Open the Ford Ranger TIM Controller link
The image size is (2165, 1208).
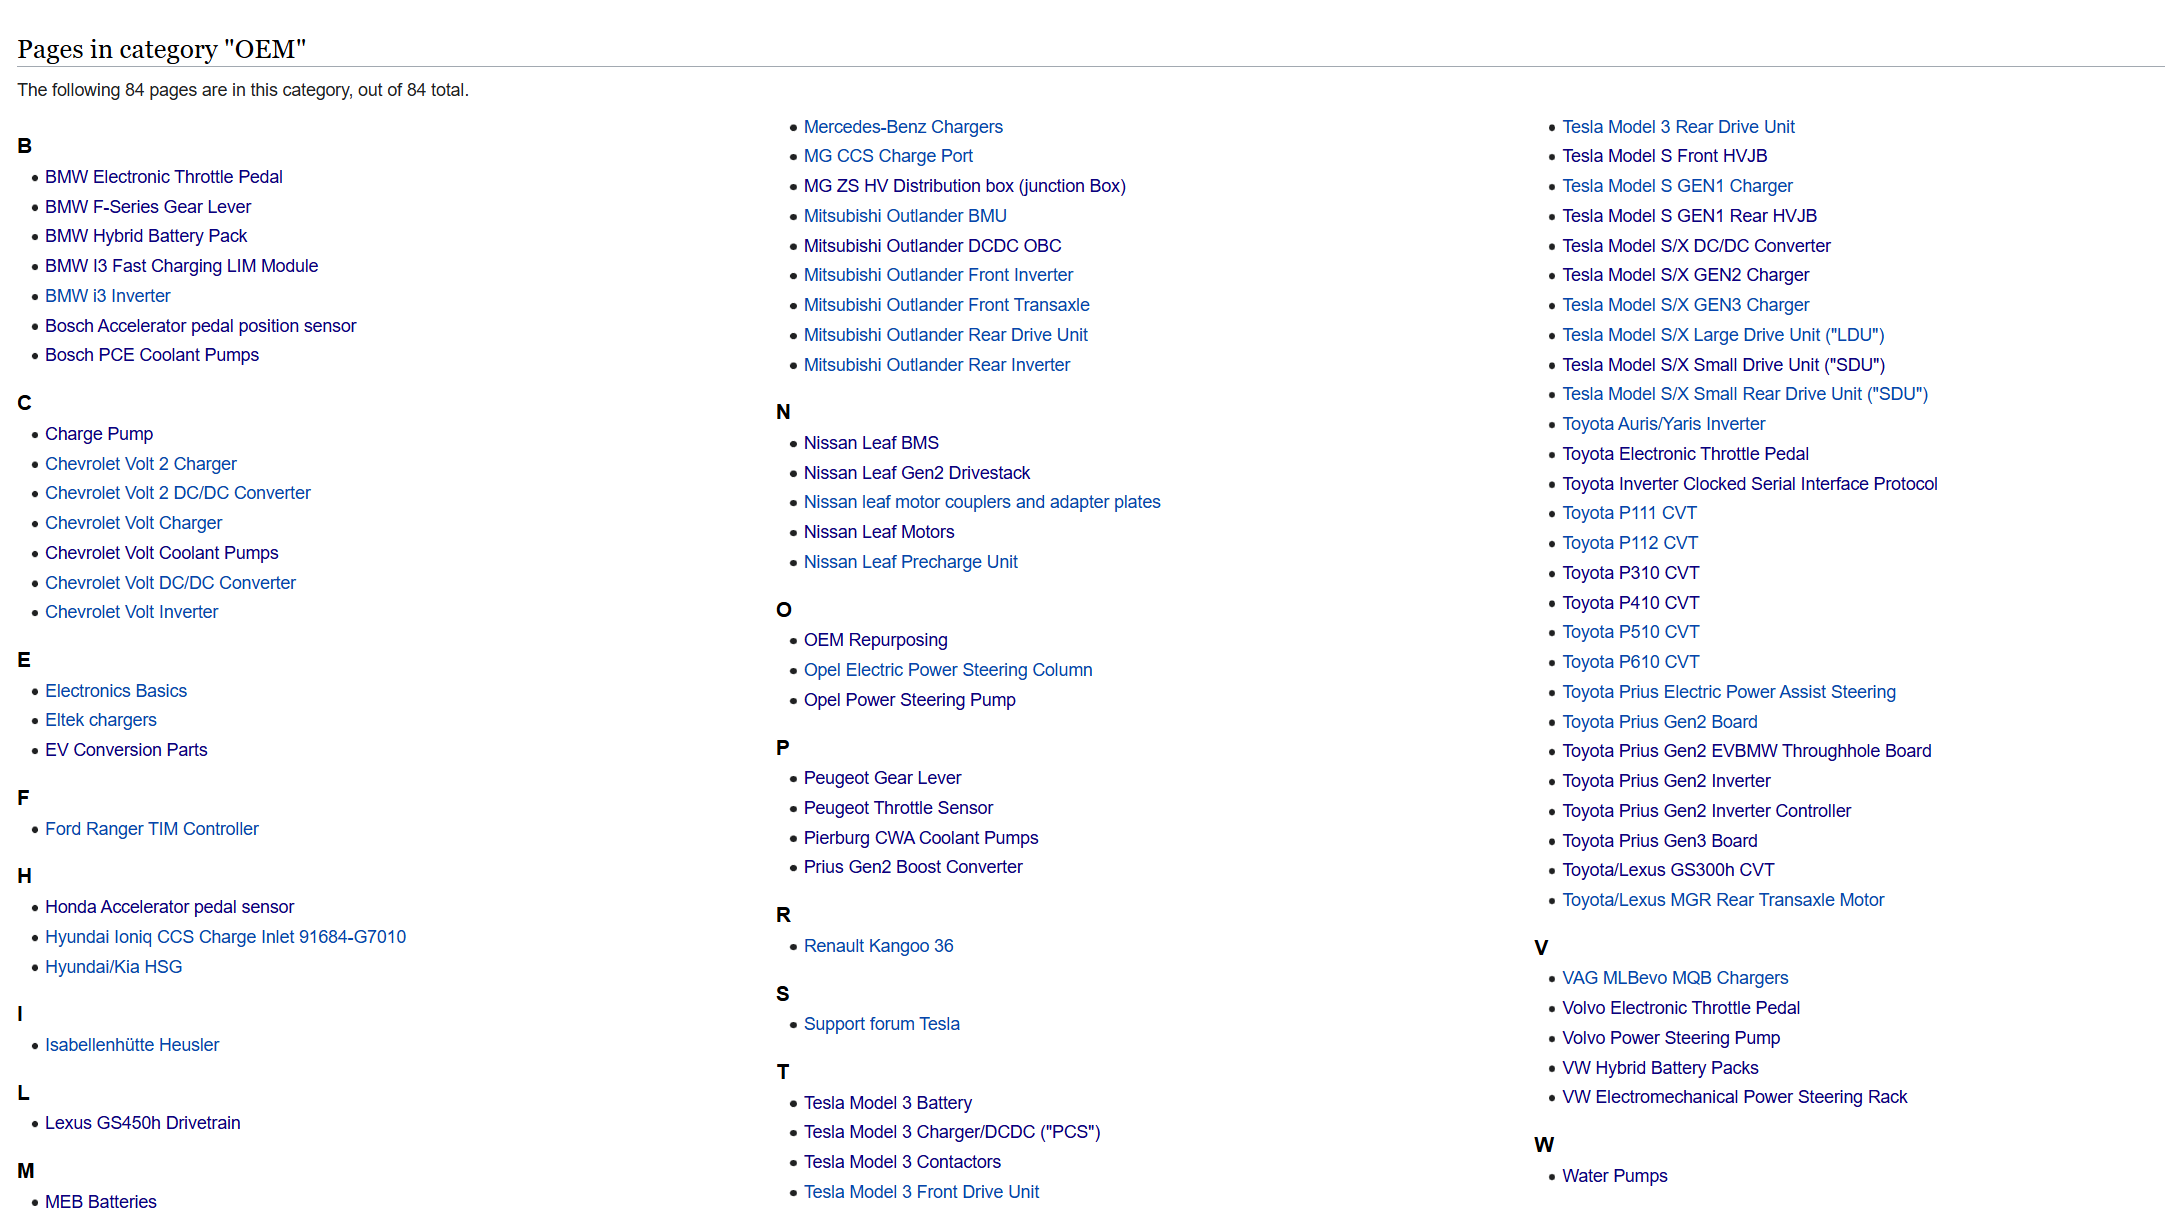[151, 829]
